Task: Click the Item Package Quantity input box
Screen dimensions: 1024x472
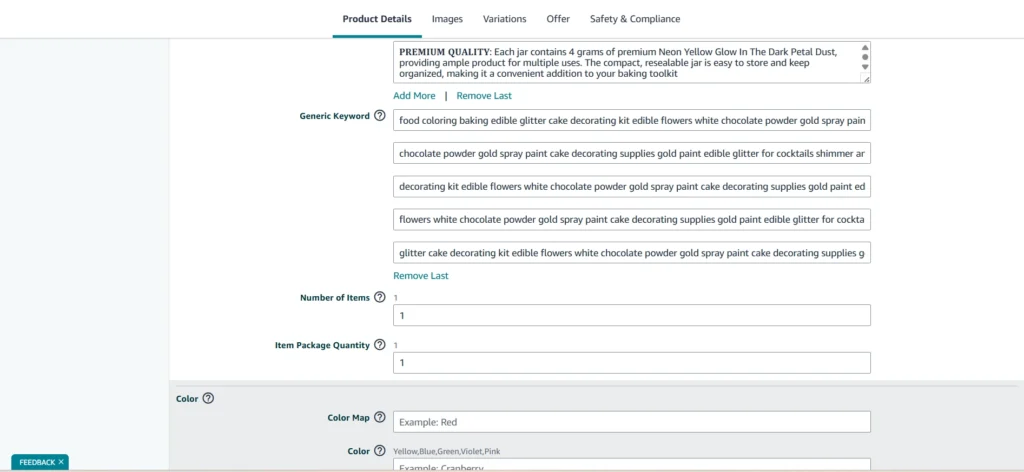Action: [631, 363]
